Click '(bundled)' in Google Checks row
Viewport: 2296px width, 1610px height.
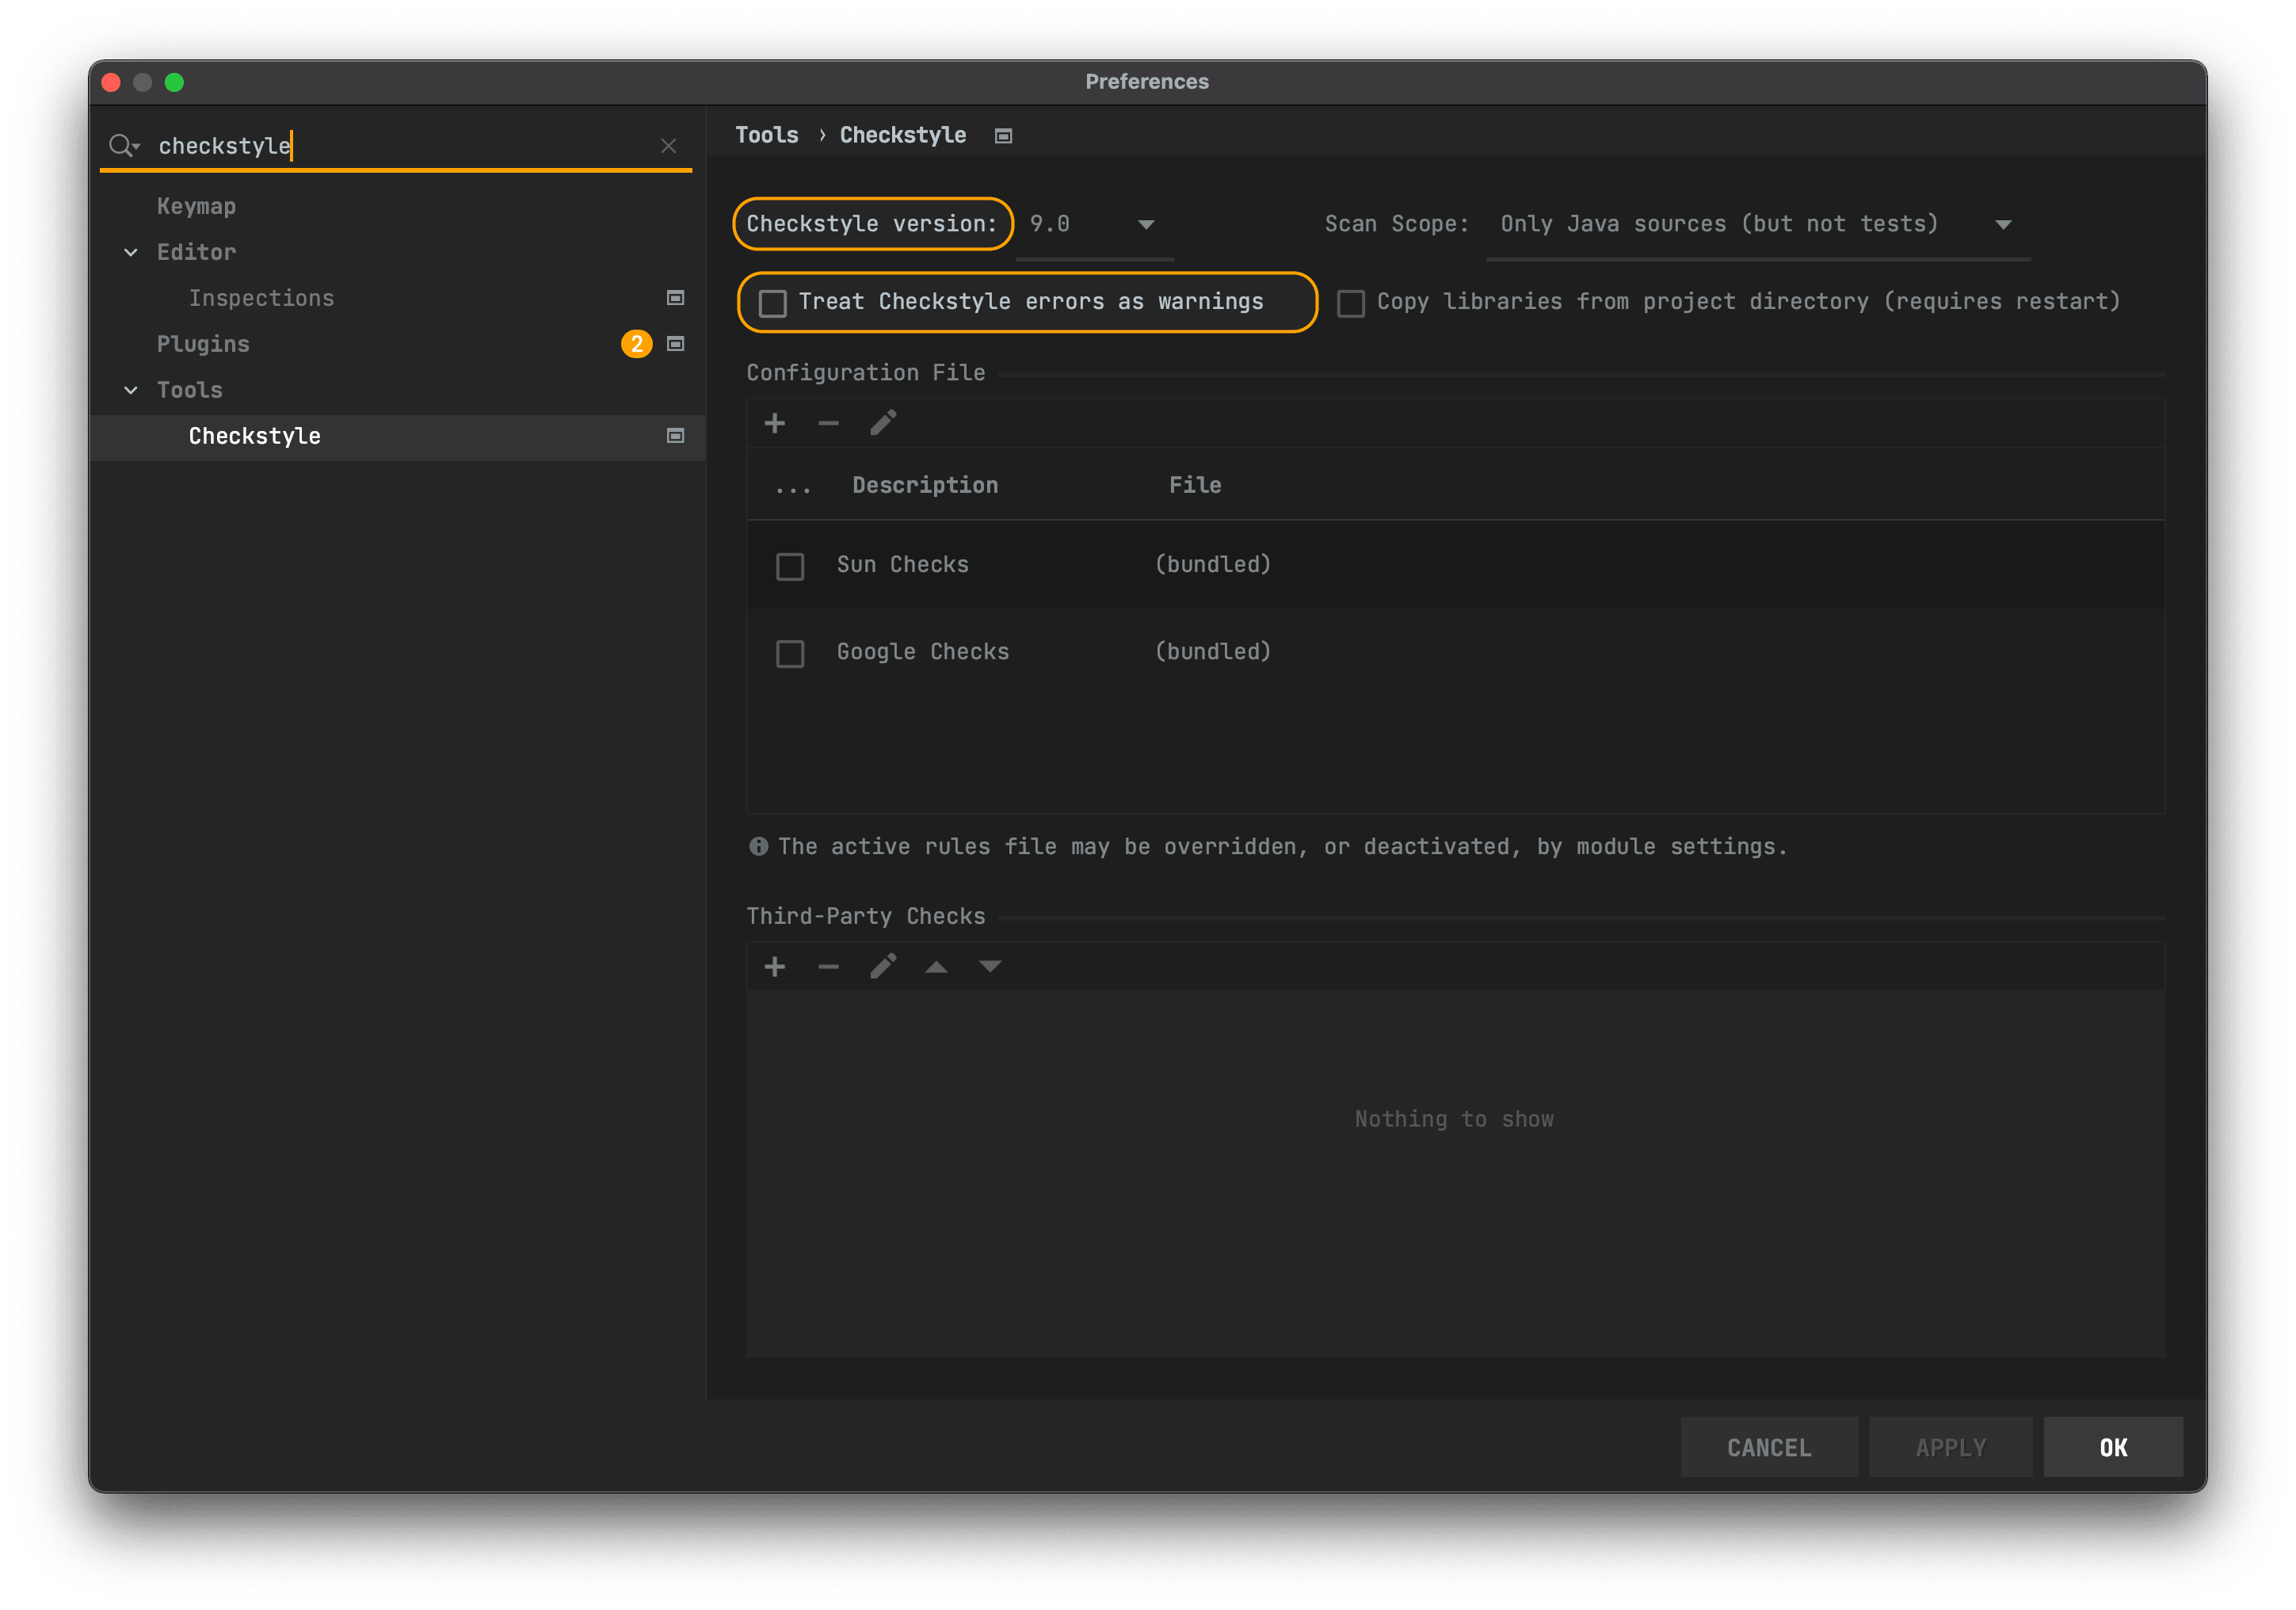click(1213, 652)
